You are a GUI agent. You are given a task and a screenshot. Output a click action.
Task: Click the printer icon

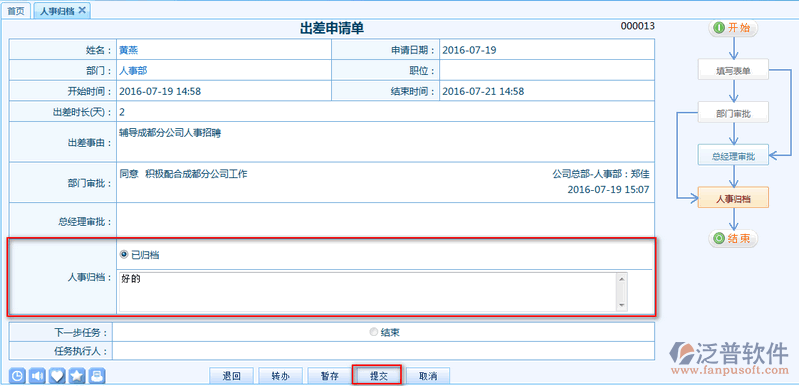(97, 376)
